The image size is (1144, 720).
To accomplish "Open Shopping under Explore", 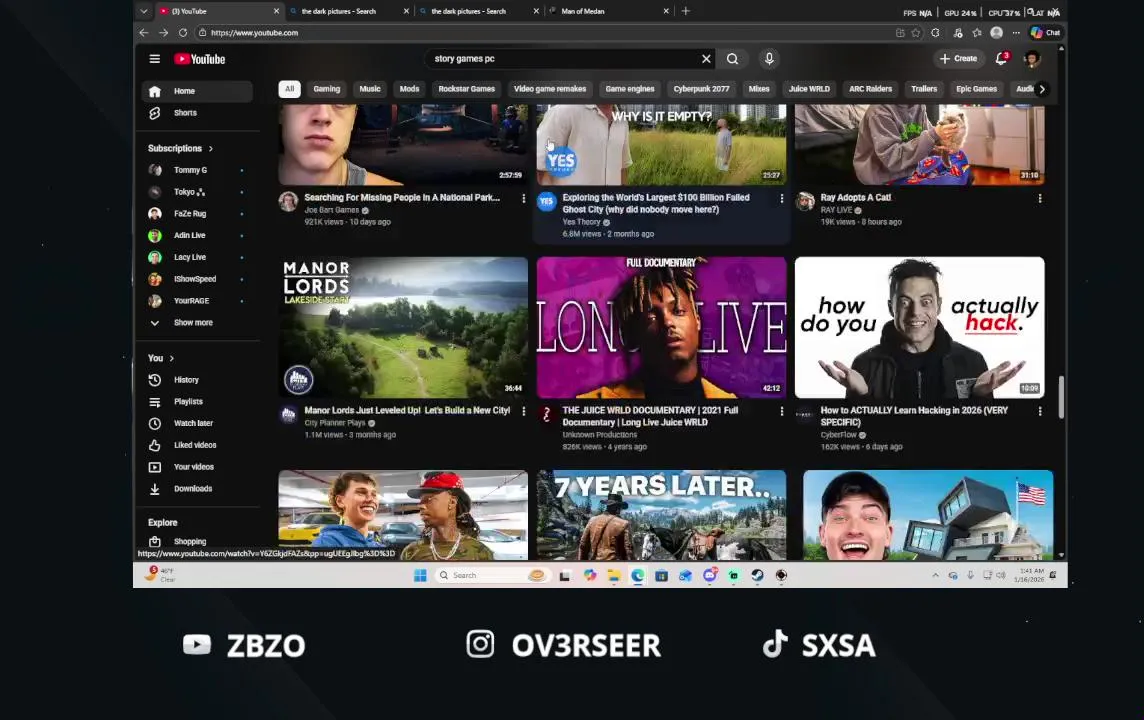I will [x=197, y=541].
